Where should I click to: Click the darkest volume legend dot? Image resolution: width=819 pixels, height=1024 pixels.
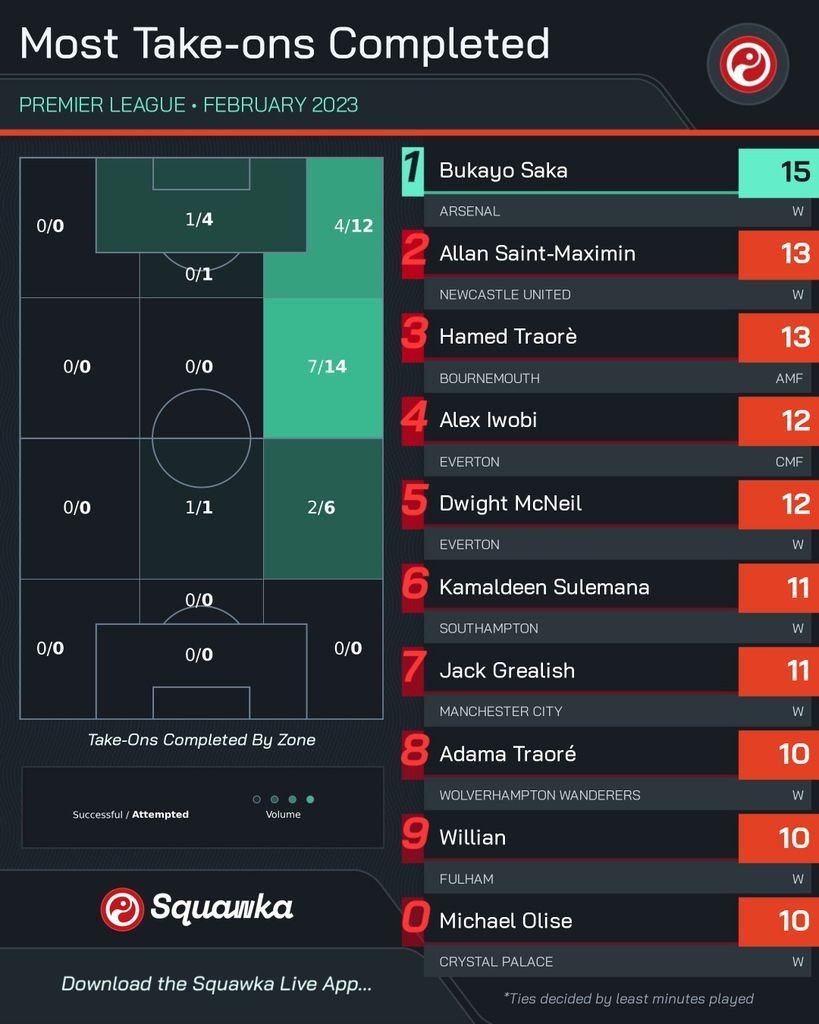[257, 799]
